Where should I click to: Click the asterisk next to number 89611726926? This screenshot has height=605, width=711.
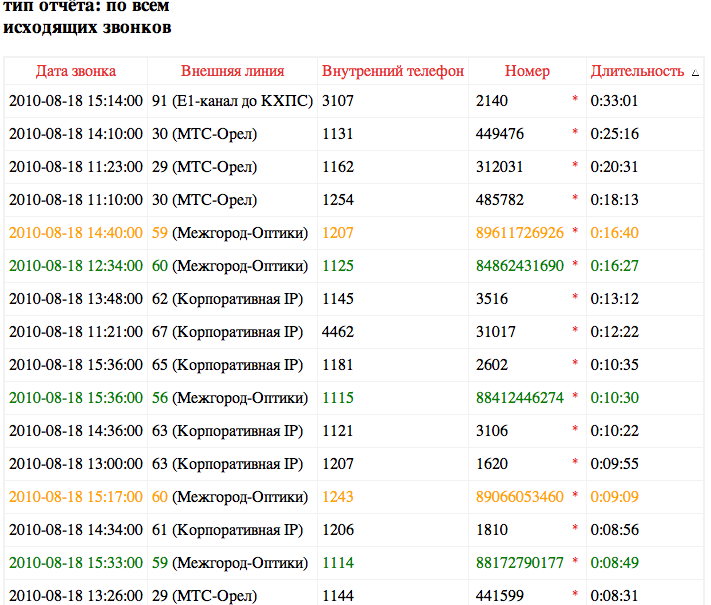click(574, 233)
